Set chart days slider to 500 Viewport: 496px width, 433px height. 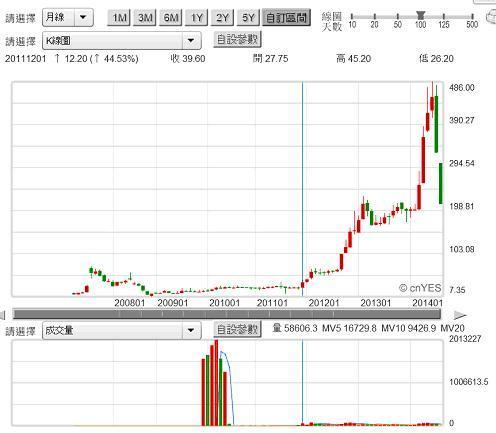(472, 16)
